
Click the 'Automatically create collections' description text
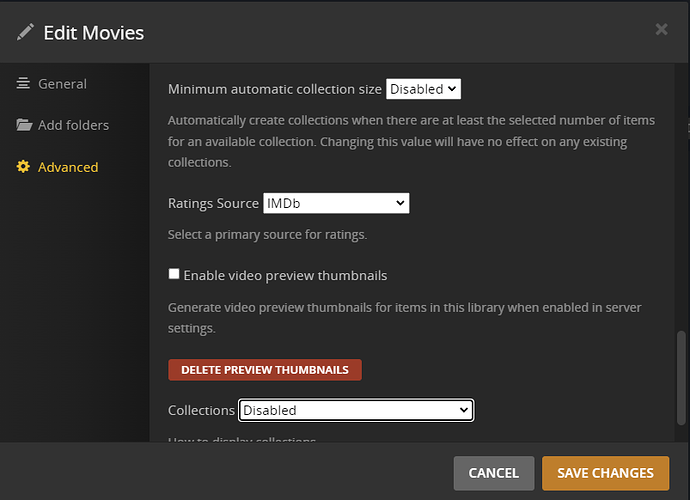pyautogui.click(x=411, y=141)
